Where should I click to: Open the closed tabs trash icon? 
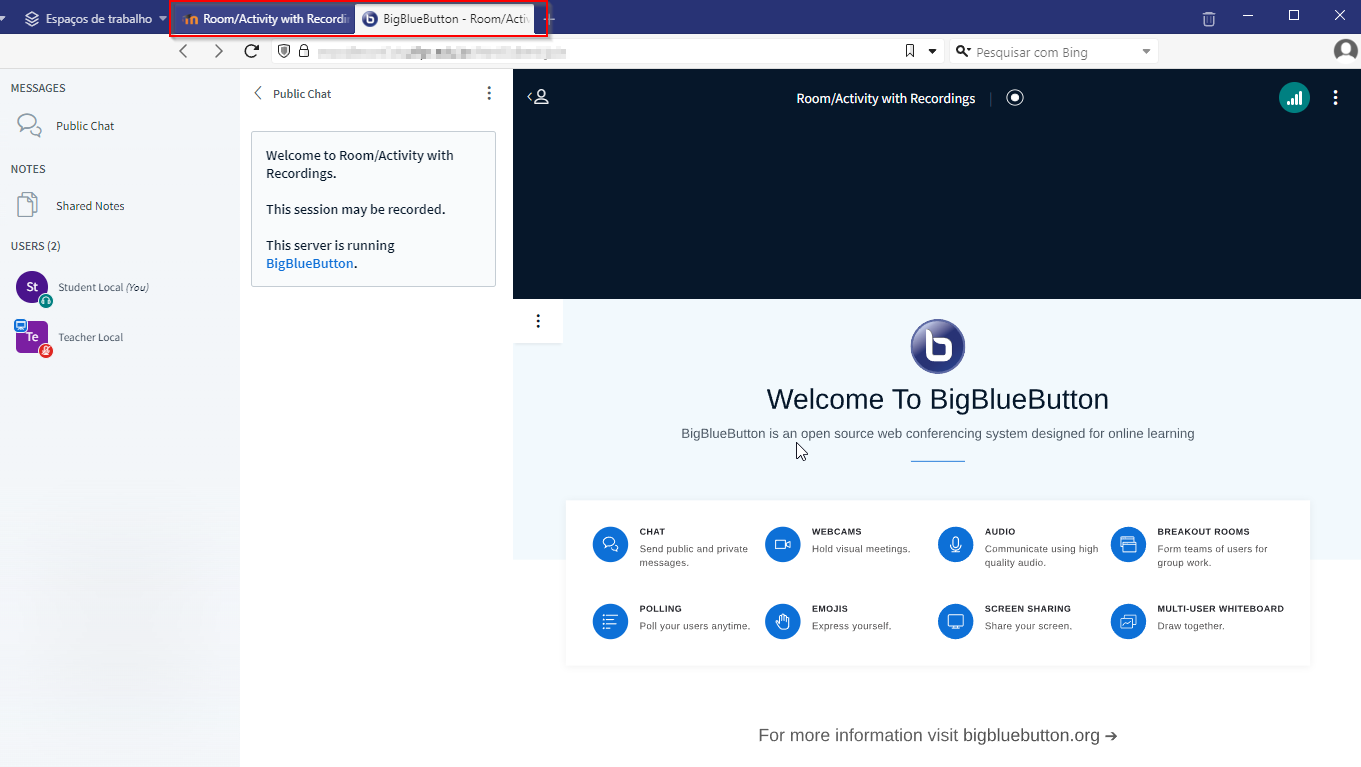pyautogui.click(x=1209, y=18)
